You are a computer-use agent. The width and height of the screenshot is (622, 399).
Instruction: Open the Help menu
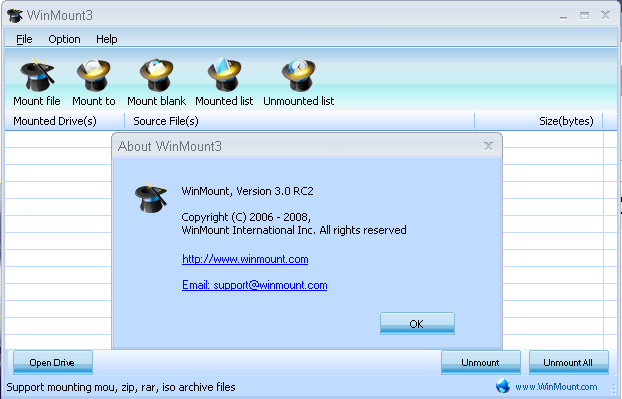[x=107, y=39]
